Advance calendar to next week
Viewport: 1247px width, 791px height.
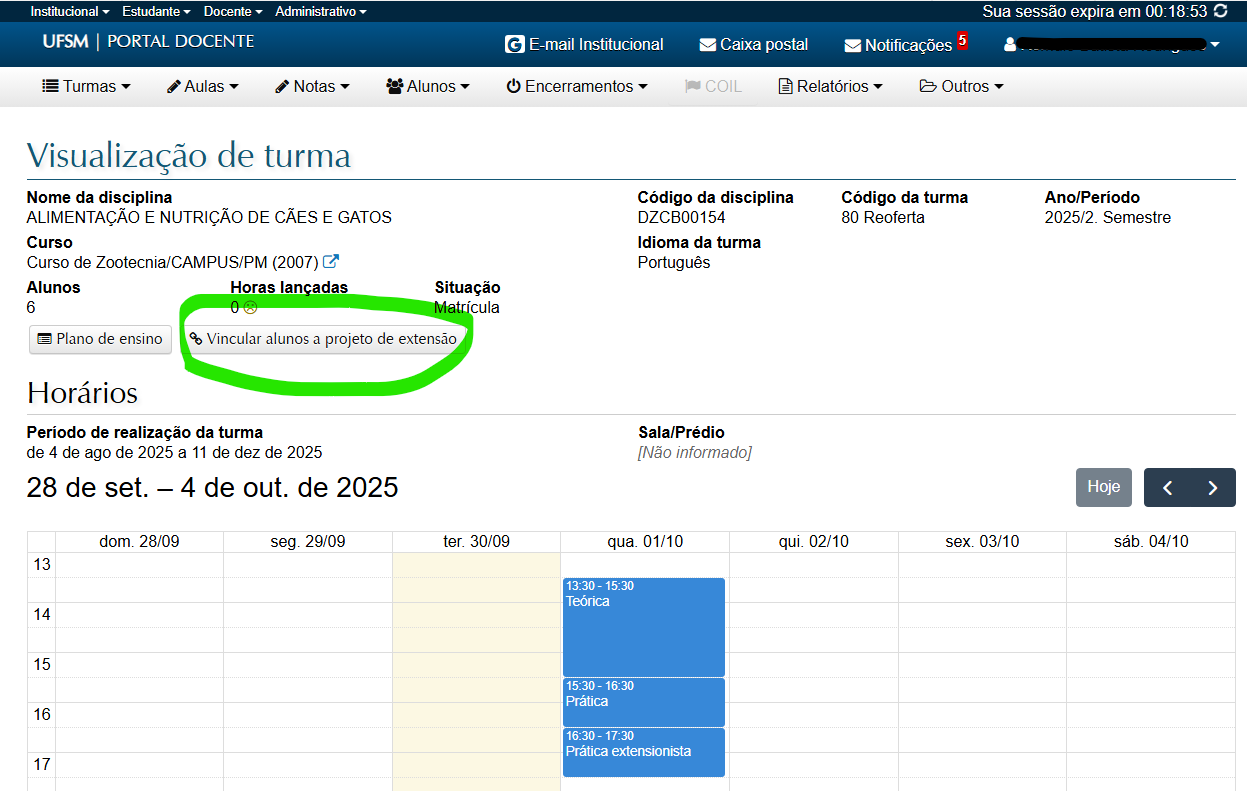(x=1213, y=488)
